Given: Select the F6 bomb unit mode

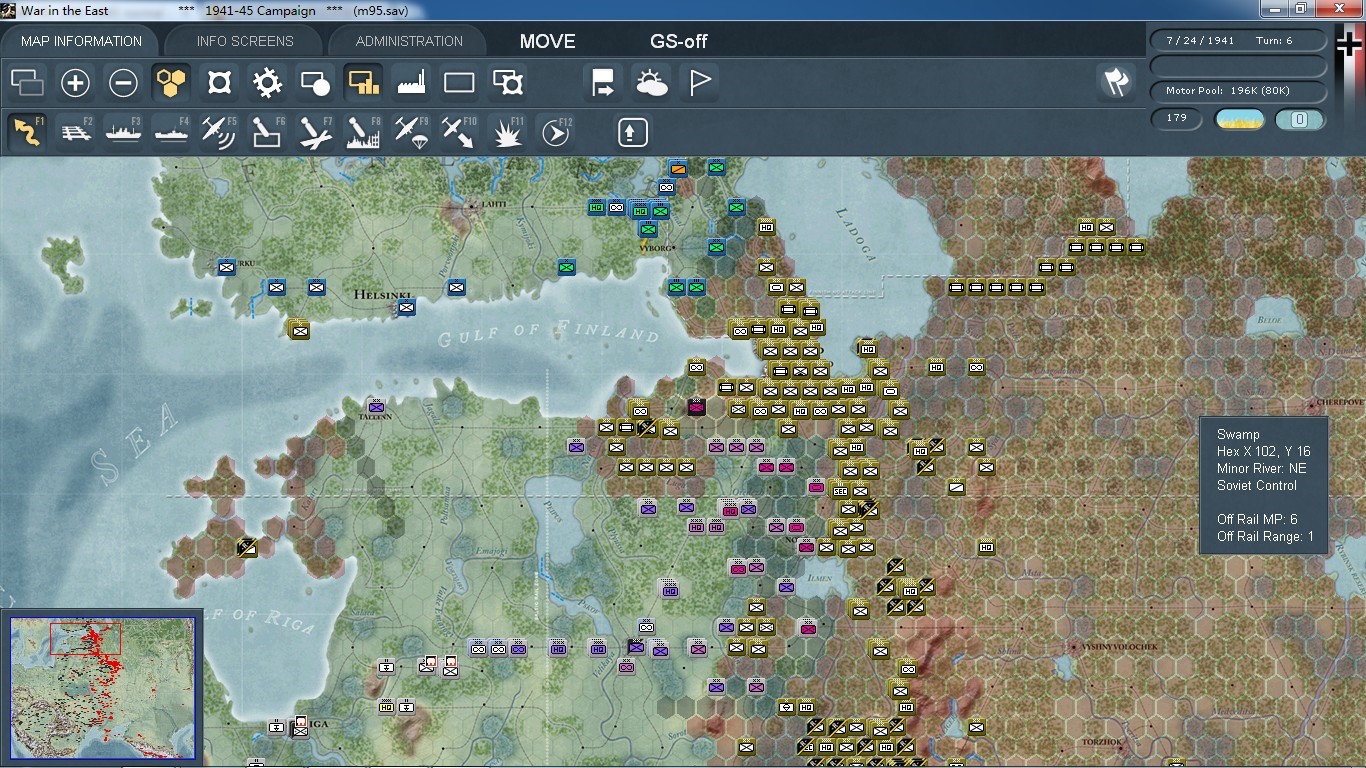Looking at the screenshot, I should tap(267, 132).
